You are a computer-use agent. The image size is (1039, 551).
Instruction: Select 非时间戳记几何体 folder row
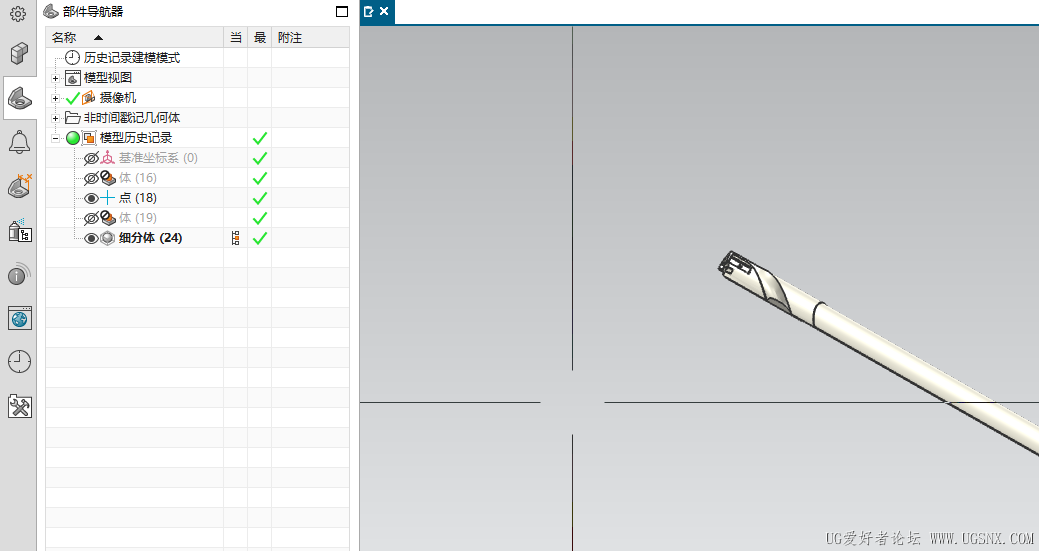pyautogui.click(x=132, y=117)
